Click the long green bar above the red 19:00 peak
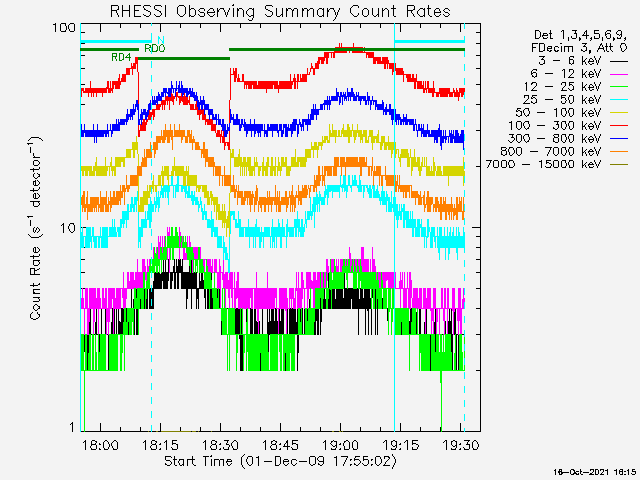This screenshot has height=480, width=640. click(347, 50)
